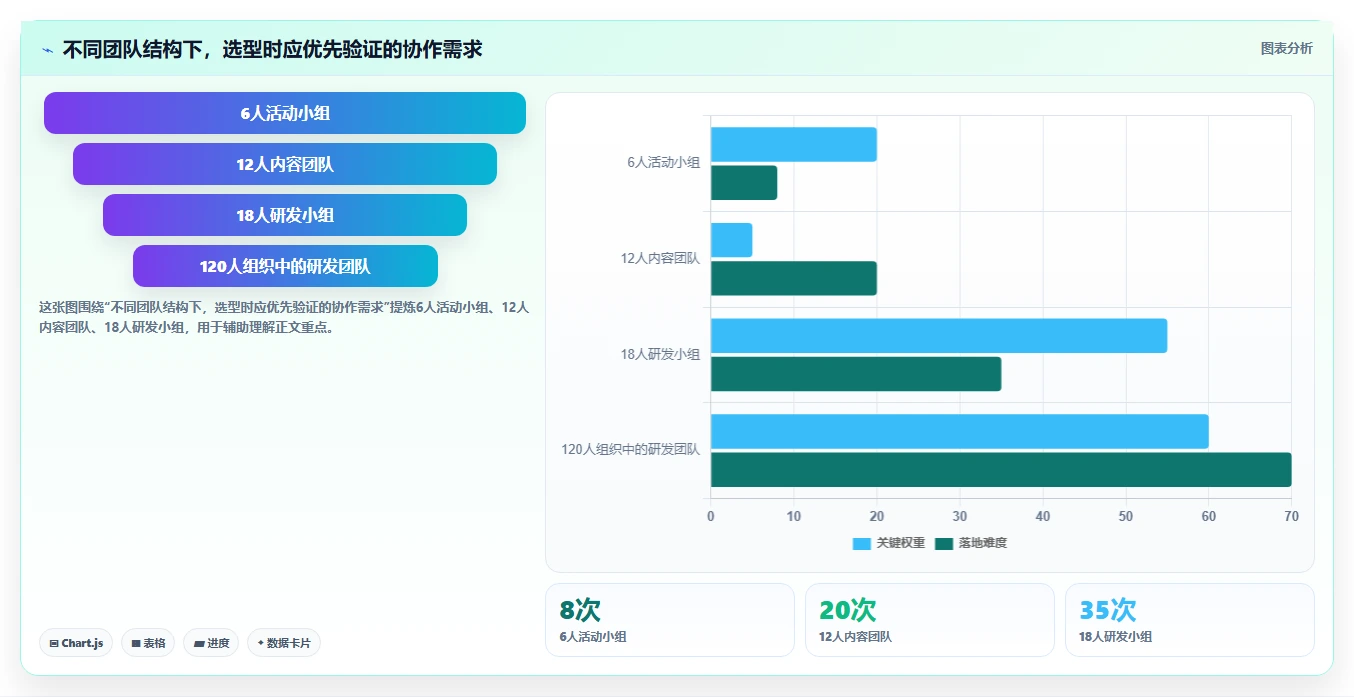
Task: Click 12人内容团队 blue 关键权重 bar
Action: click(x=731, y=240)
